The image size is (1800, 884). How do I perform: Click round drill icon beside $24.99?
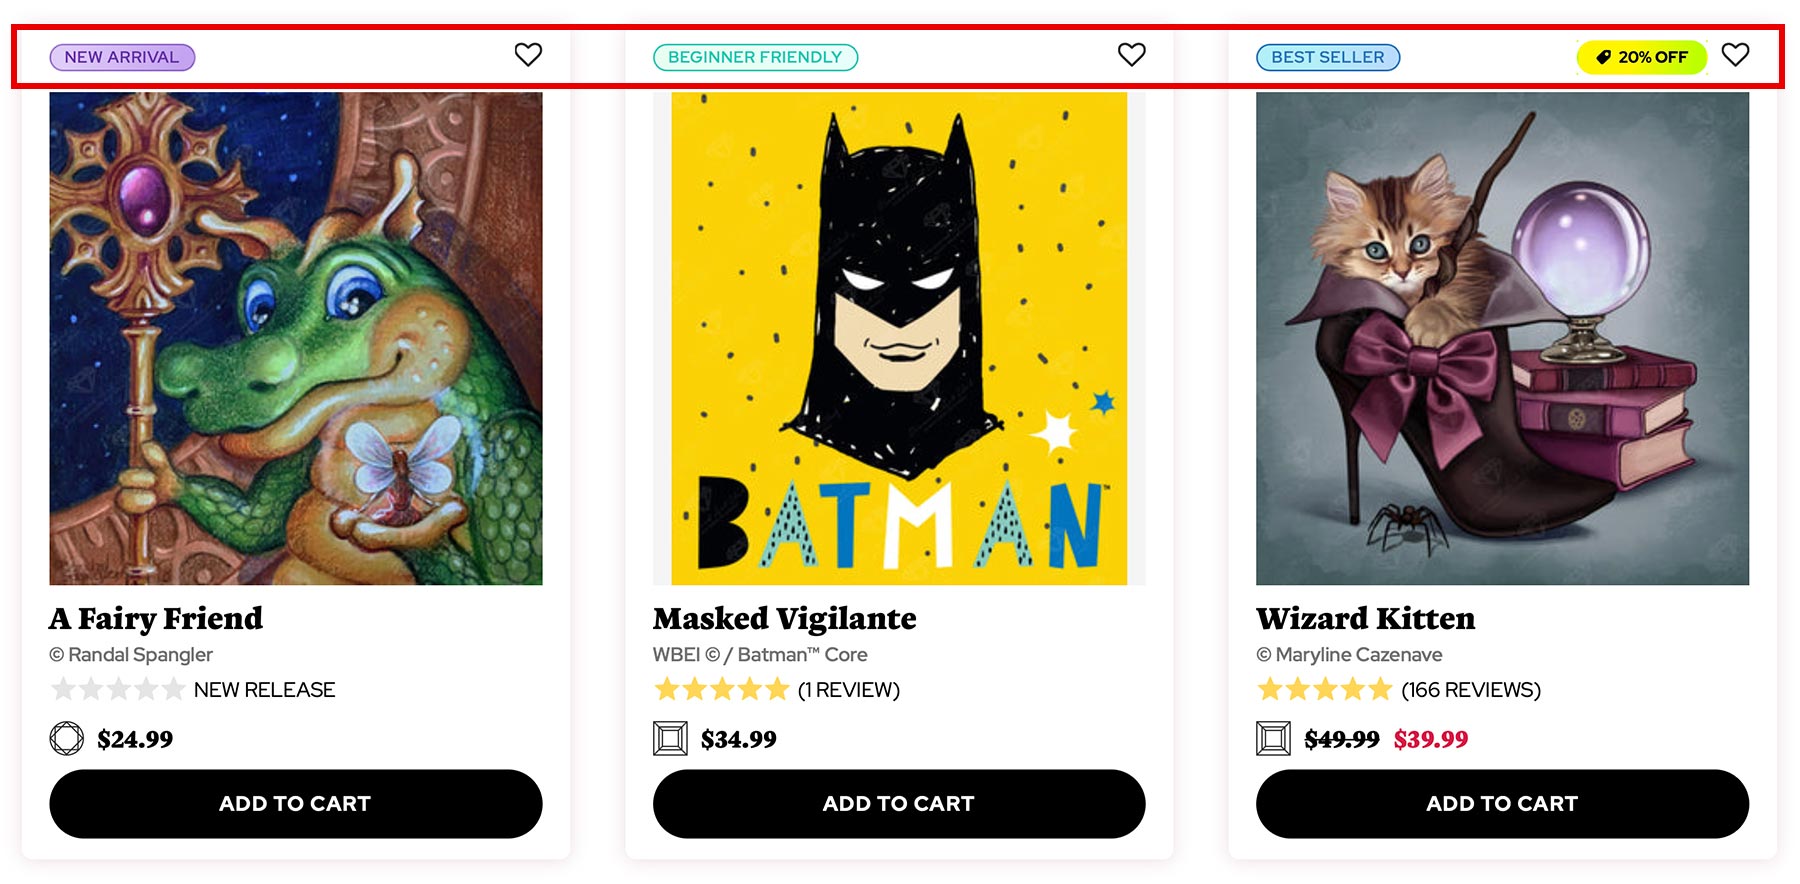click(67, 739)
